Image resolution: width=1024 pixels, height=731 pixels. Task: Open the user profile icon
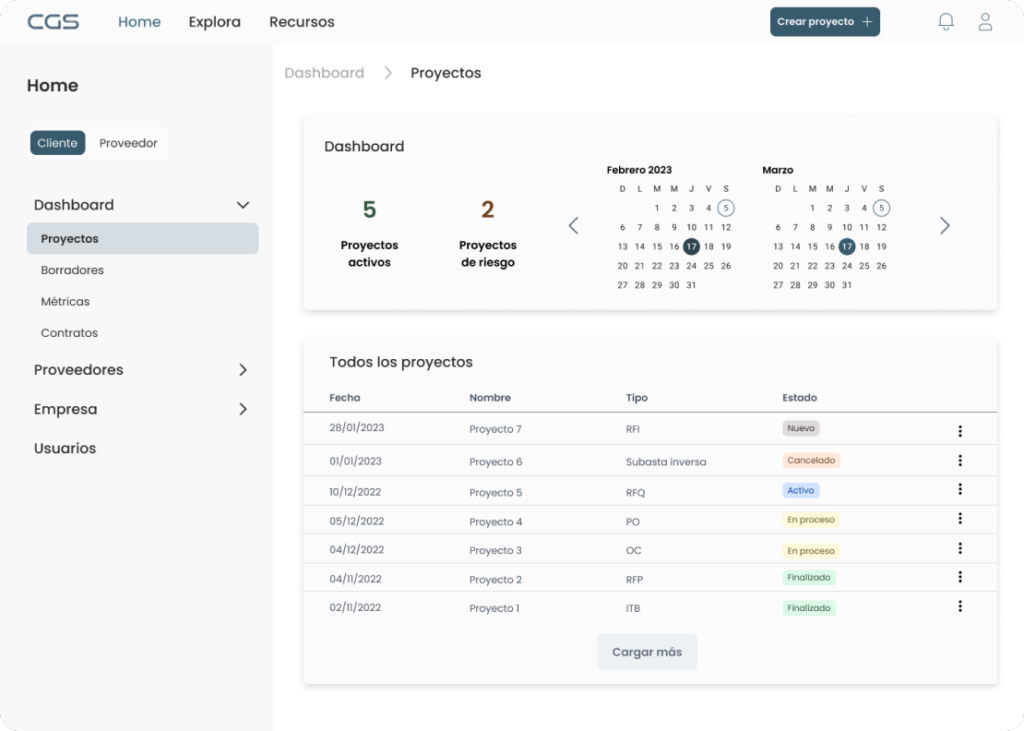[x=985, y=22]
